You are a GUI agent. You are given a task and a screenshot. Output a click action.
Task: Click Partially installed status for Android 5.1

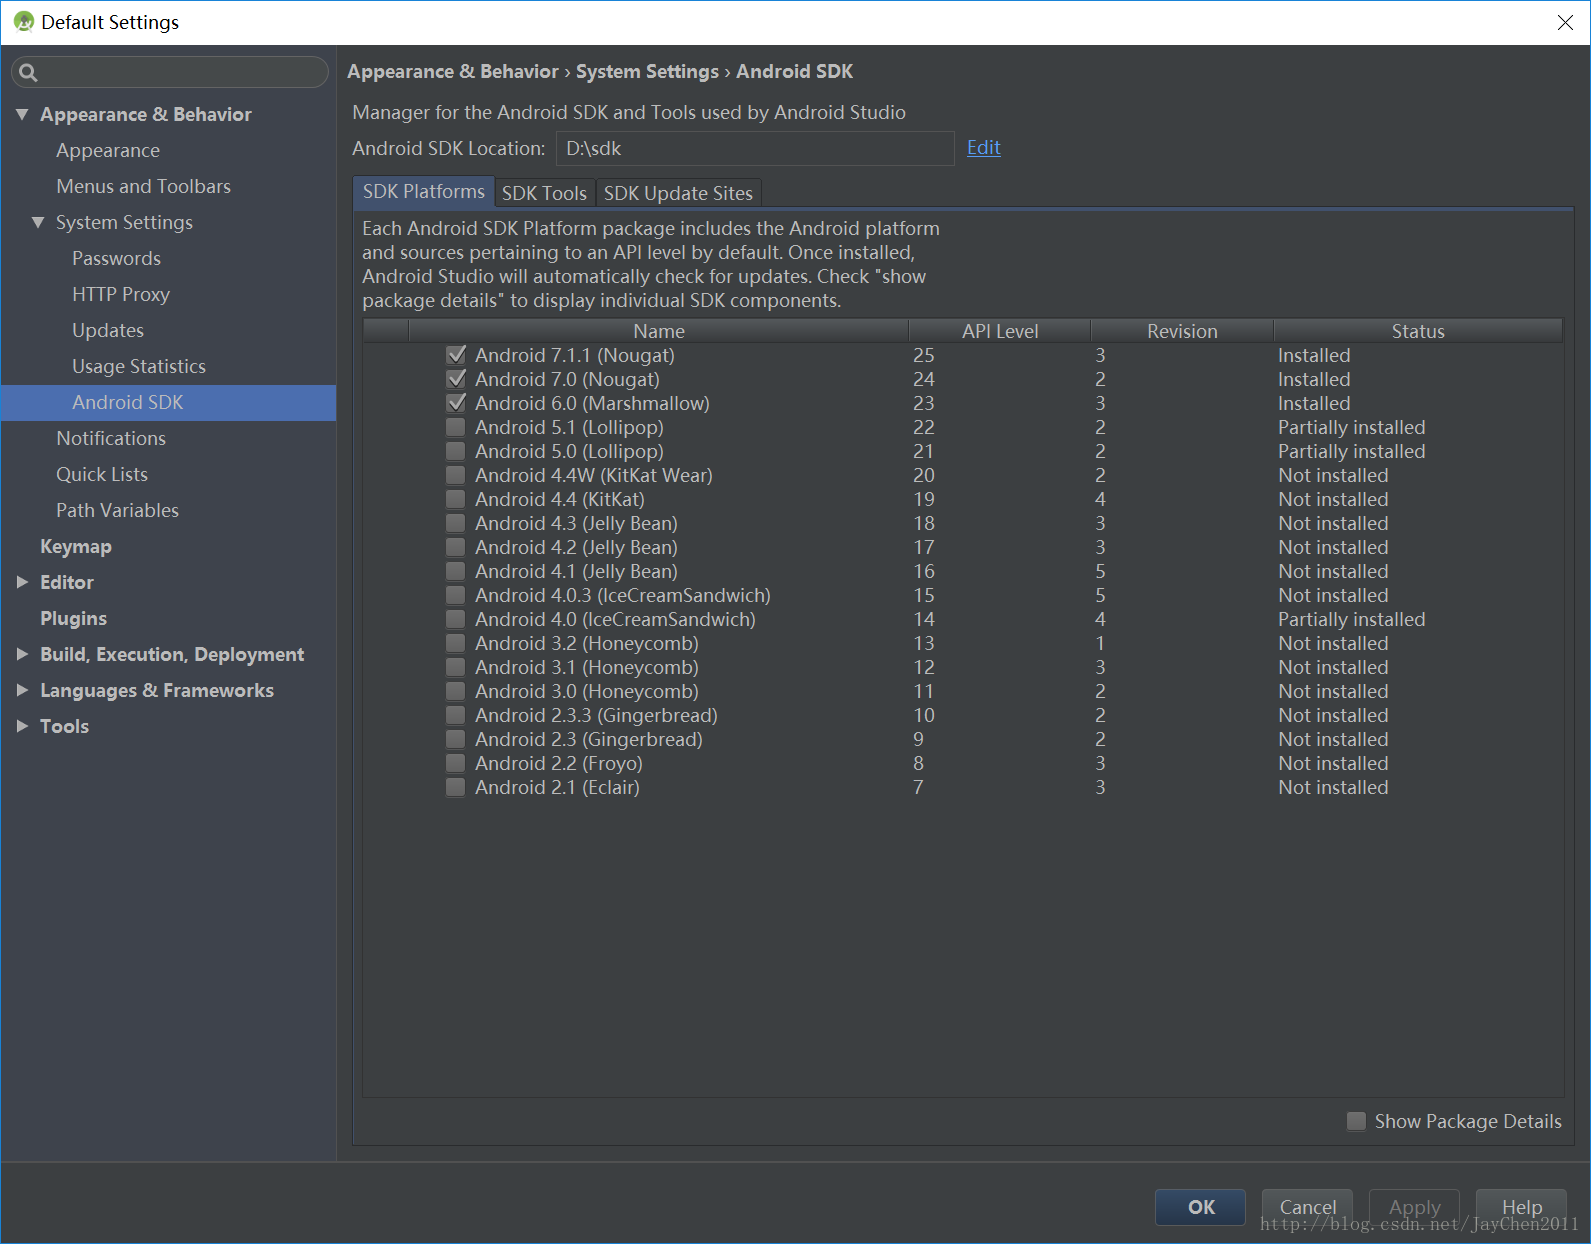1351,427
